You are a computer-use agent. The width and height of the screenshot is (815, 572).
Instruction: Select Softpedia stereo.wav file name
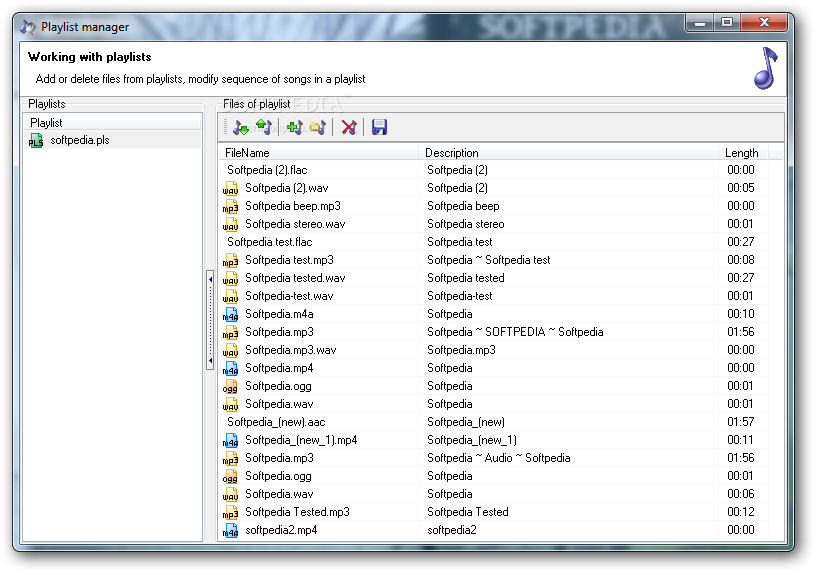pos(295,224)
